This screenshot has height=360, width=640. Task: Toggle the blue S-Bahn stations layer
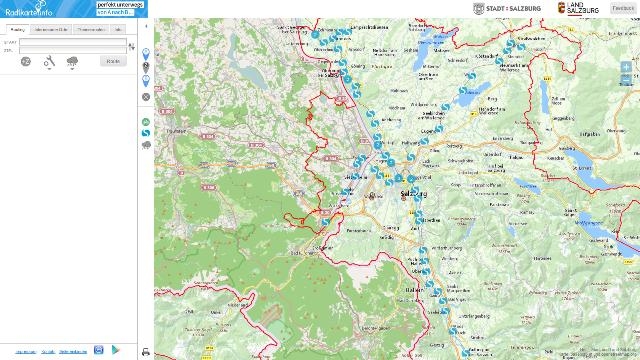click(146, 133)
